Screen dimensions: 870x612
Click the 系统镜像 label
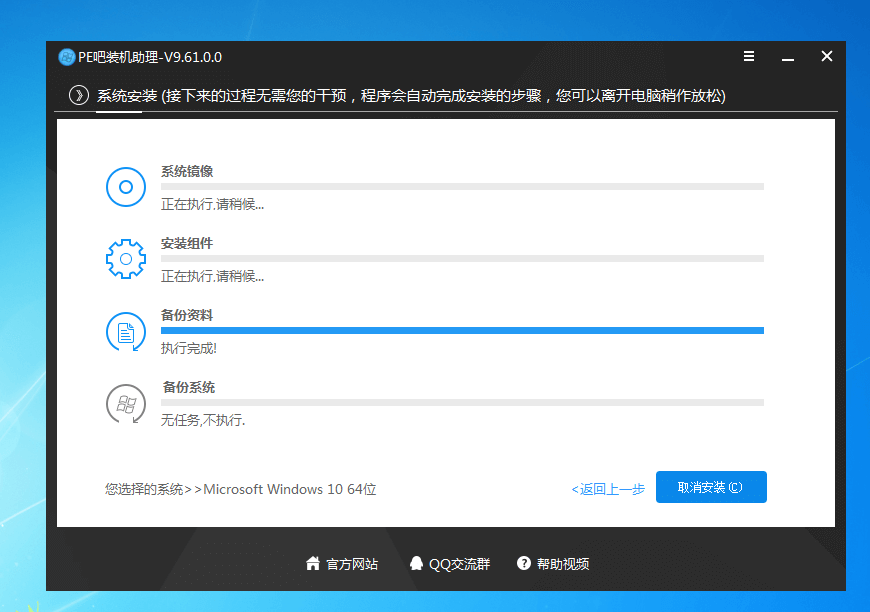pos(187,171)
